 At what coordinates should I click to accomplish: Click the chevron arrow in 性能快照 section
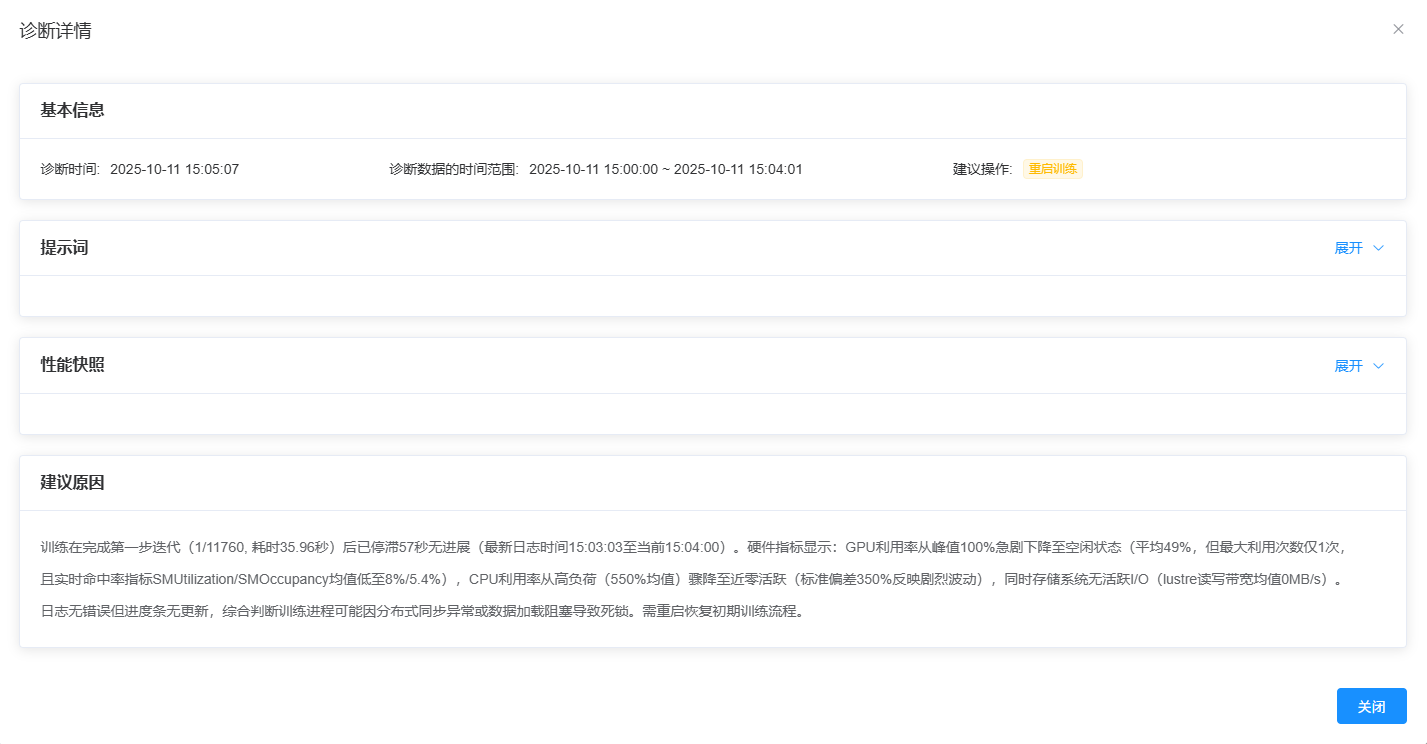tap(1379, 366)
